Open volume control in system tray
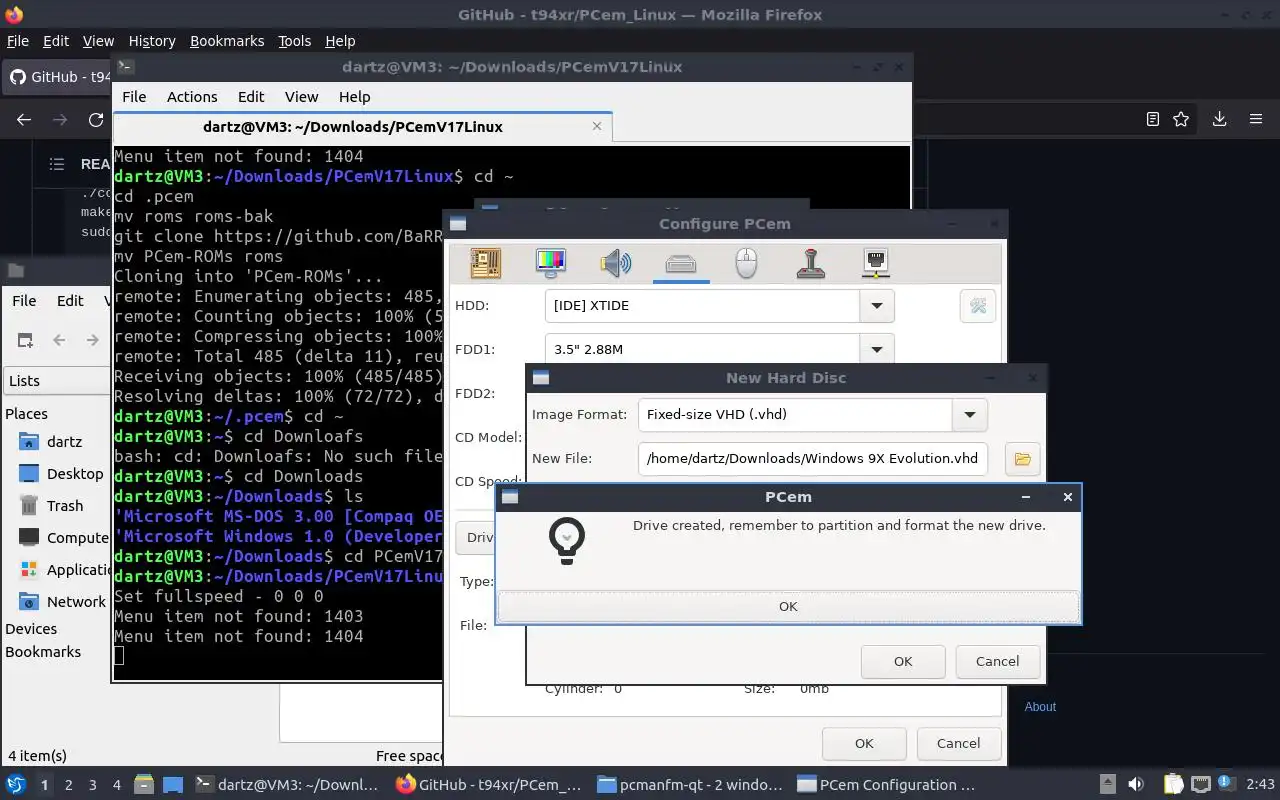The height and width of the screenshot is (800, 1280). 1136,785
